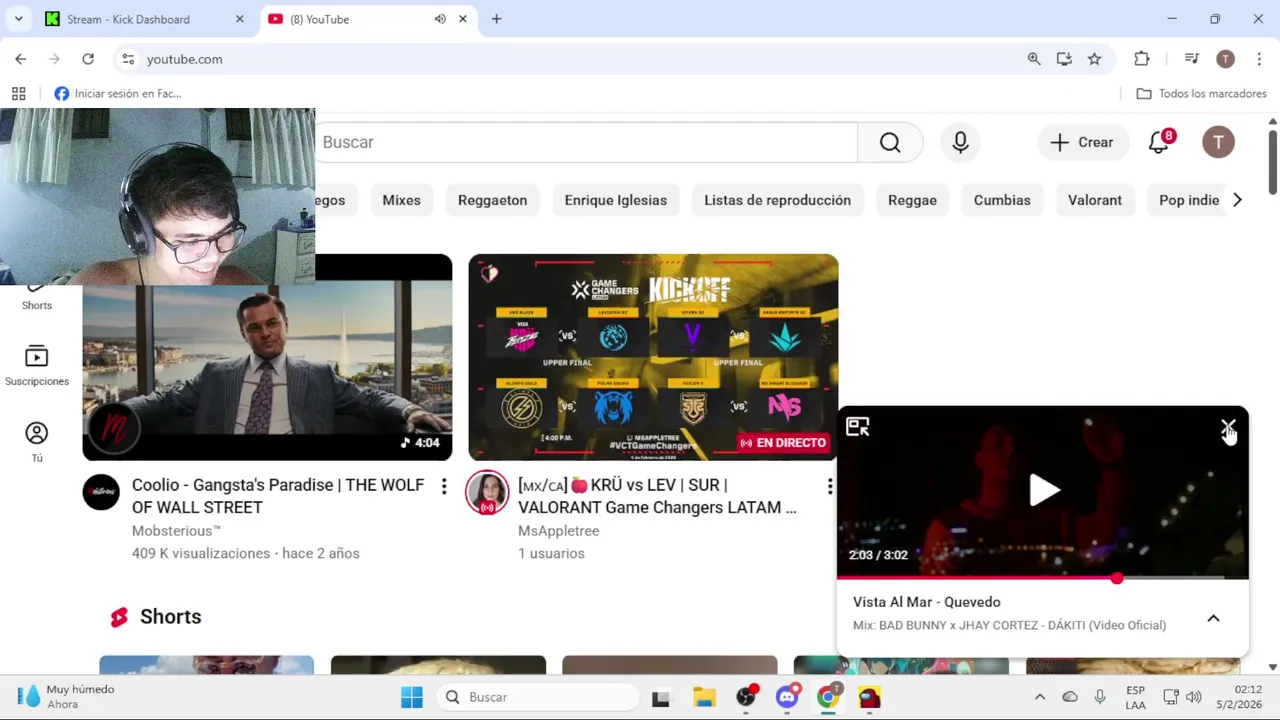Open the Suscripciones sidebar item
This screenshot has width=1280, height=720.
tap(37, 365)
